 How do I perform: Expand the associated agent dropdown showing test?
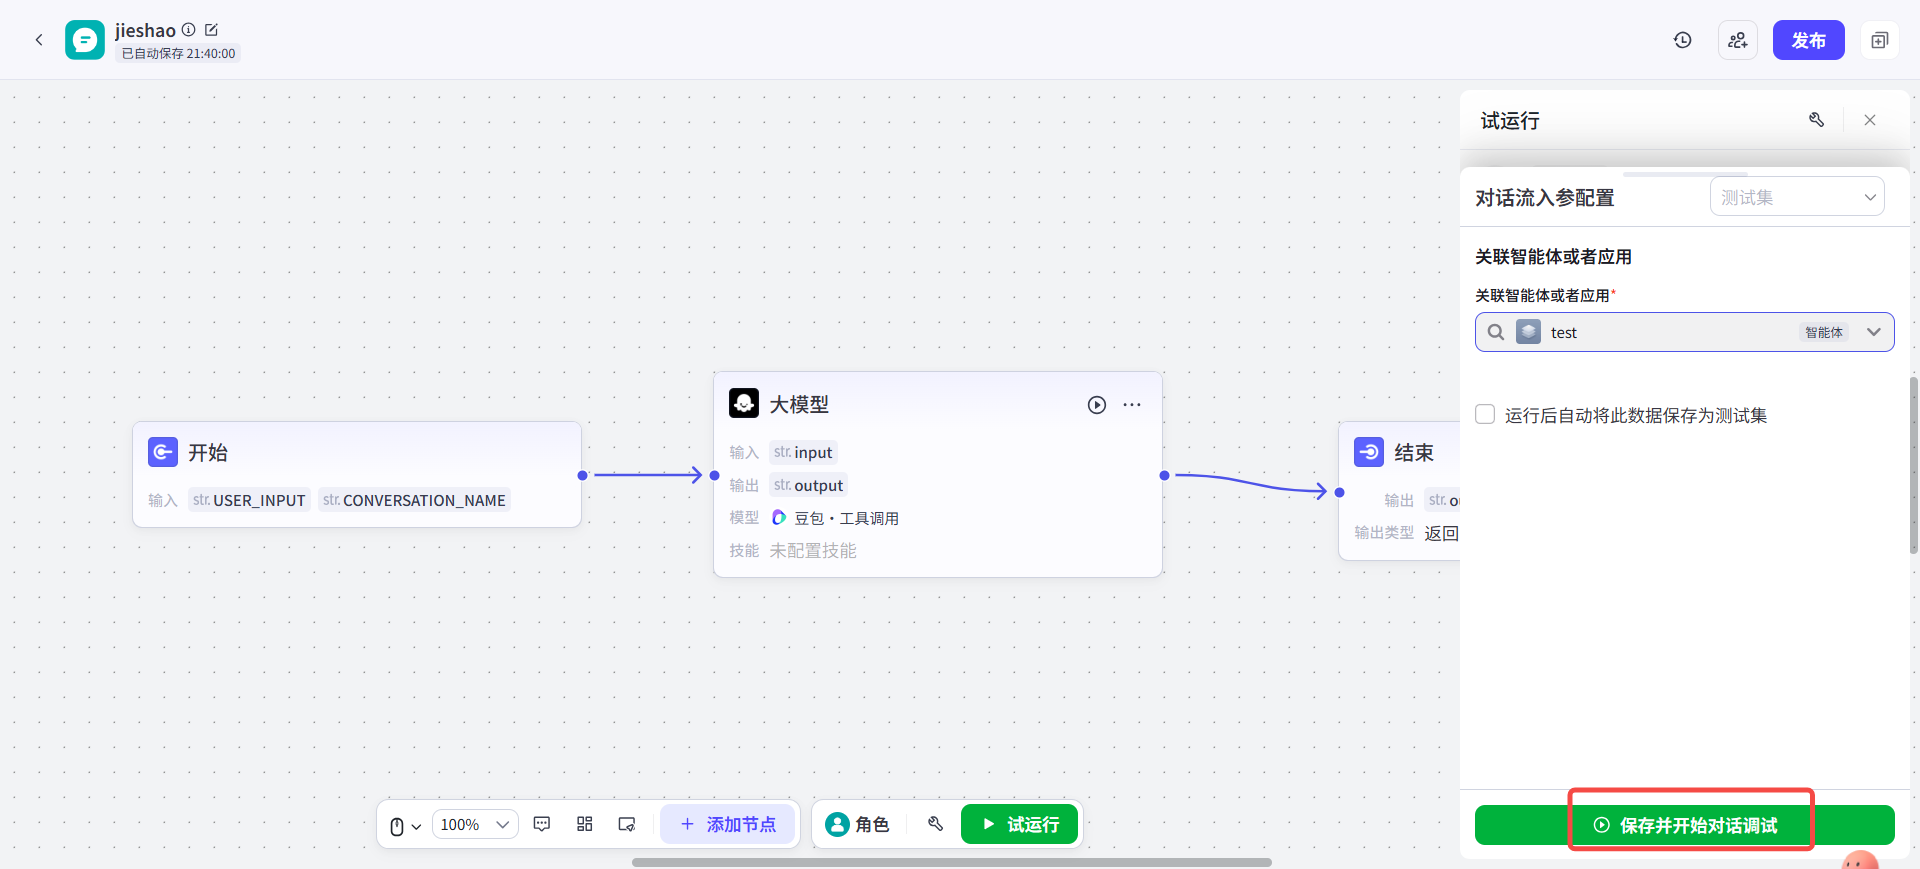(1874, 332)
